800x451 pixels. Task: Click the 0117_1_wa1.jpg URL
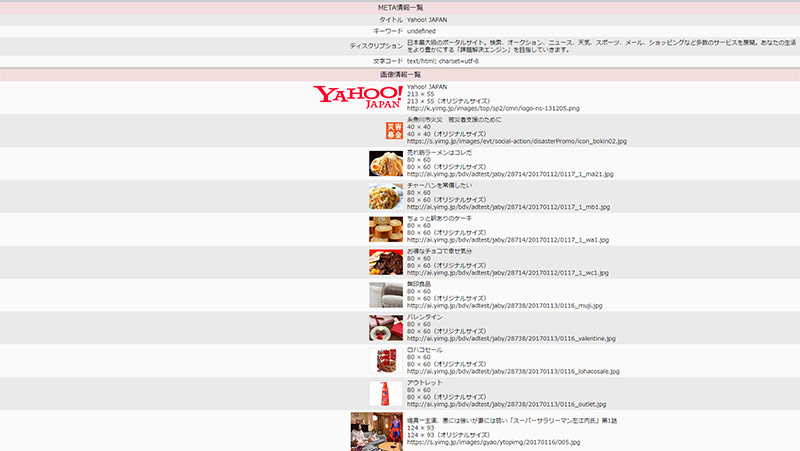[508, 240]
